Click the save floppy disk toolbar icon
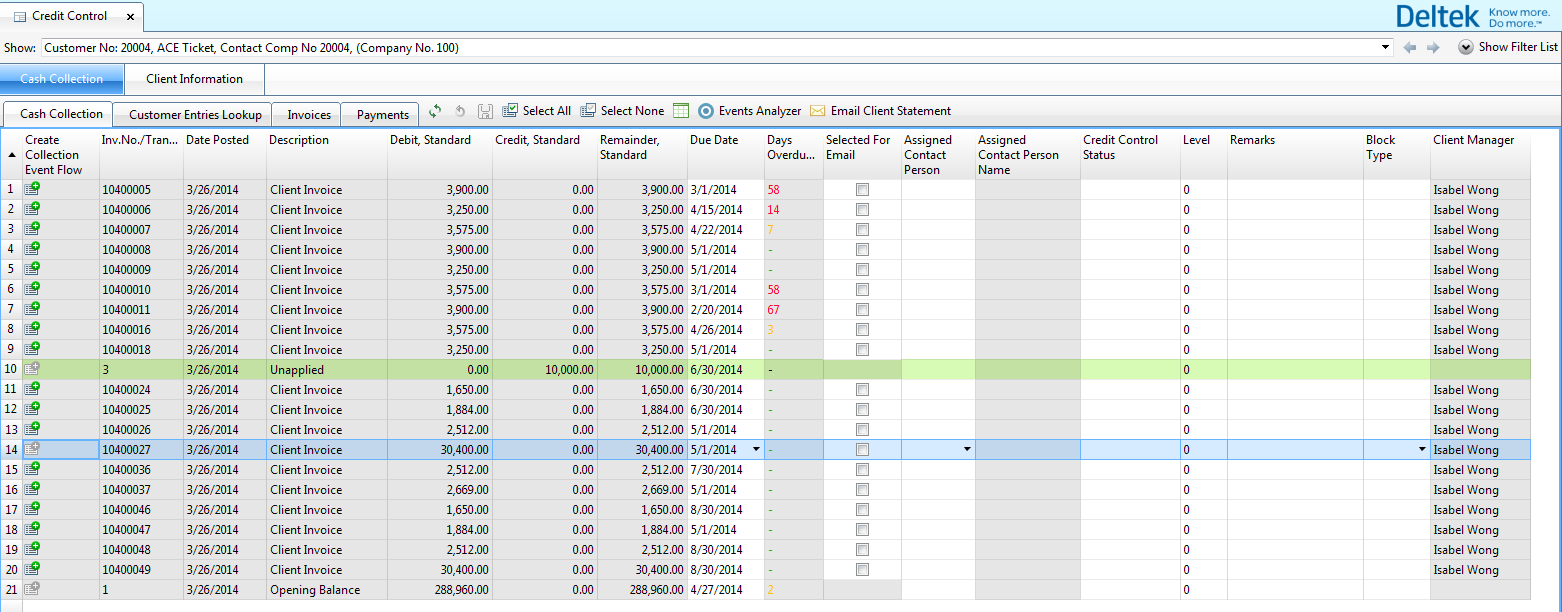Screen dimensions: 1562x612 coord(485,111)
